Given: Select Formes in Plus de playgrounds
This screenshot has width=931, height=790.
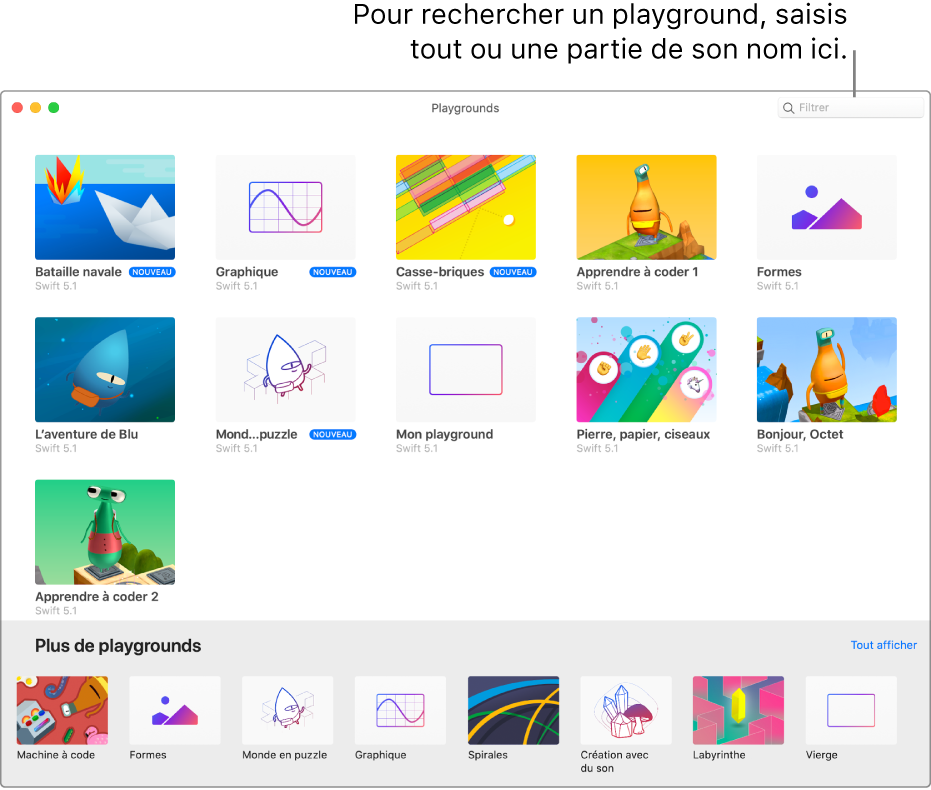Looking at the screenshot, I should (x=175, y=710).
